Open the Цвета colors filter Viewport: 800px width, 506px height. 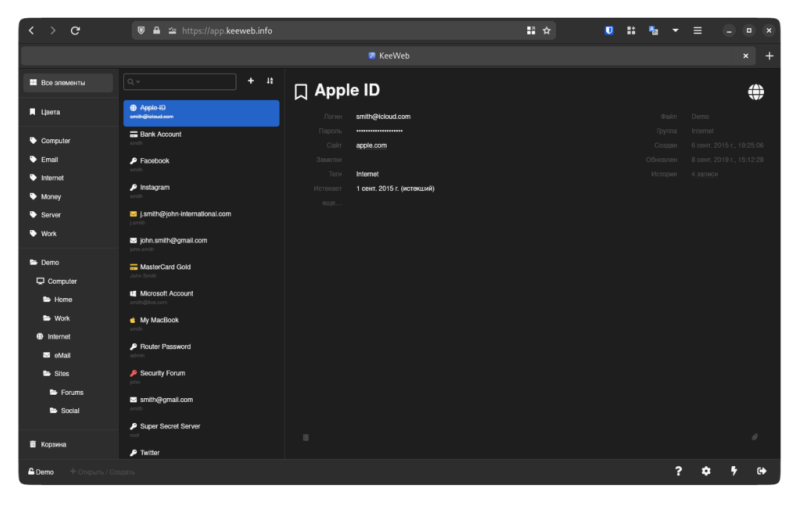[x=68, y=112]
